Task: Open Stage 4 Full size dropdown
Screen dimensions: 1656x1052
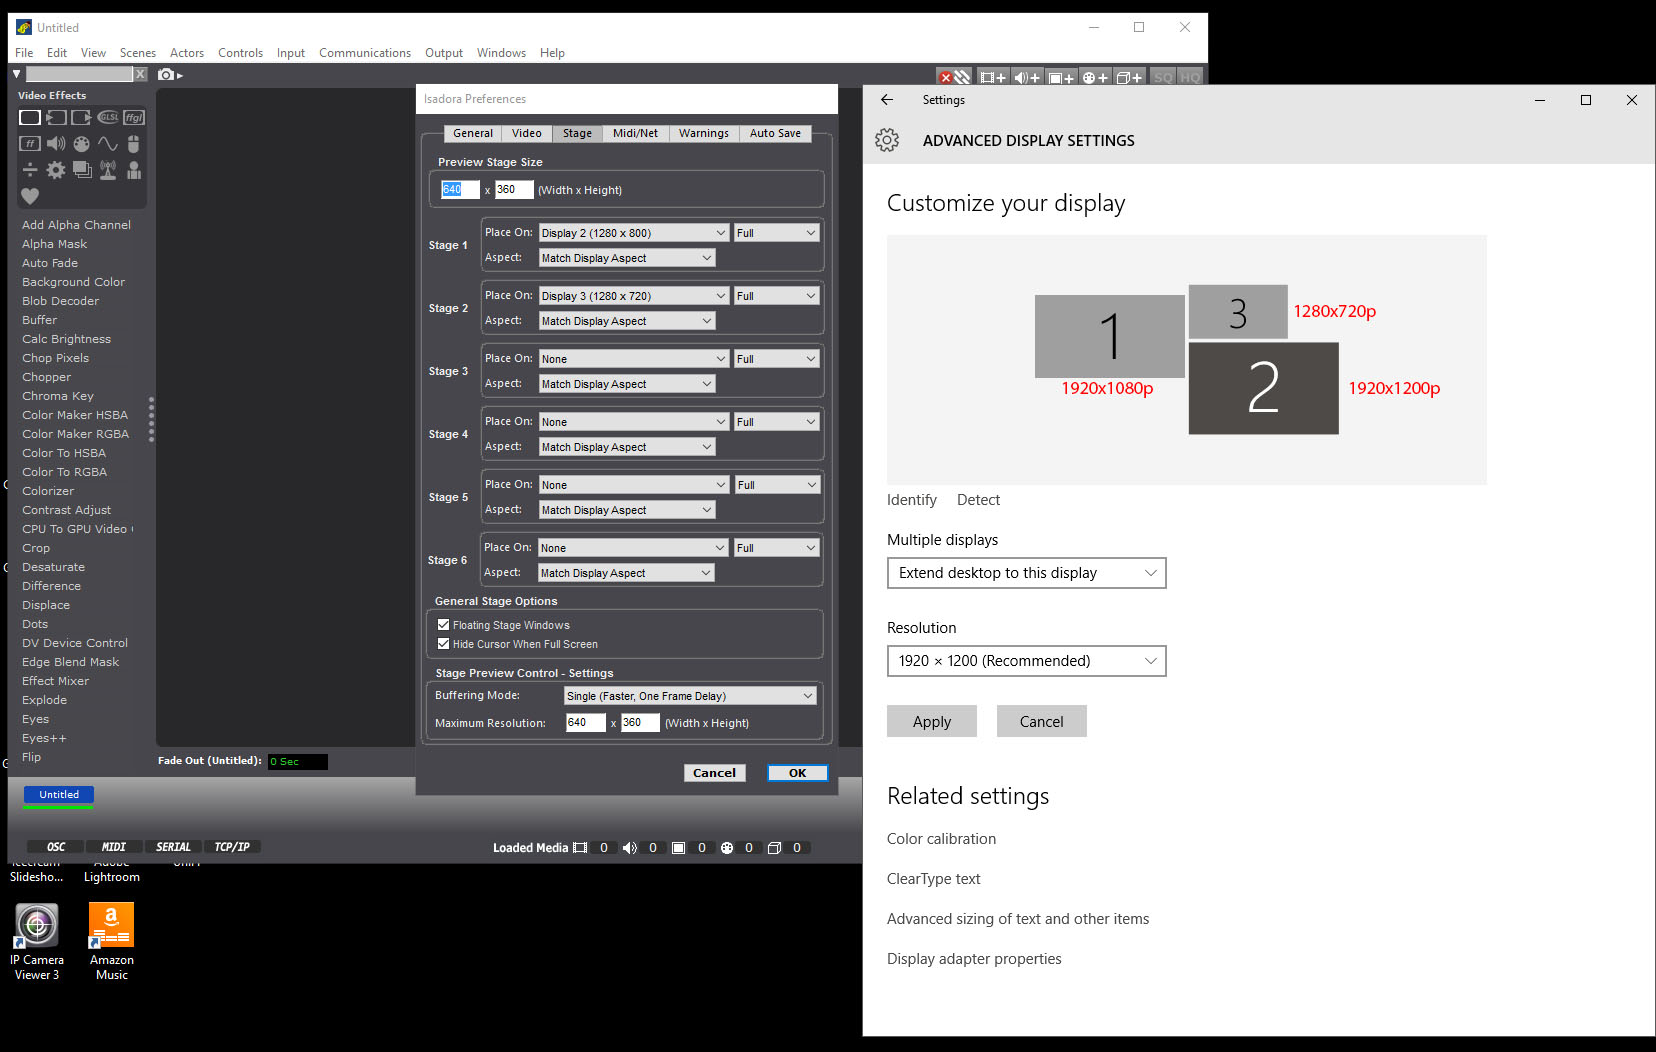Action: [776, 422]
